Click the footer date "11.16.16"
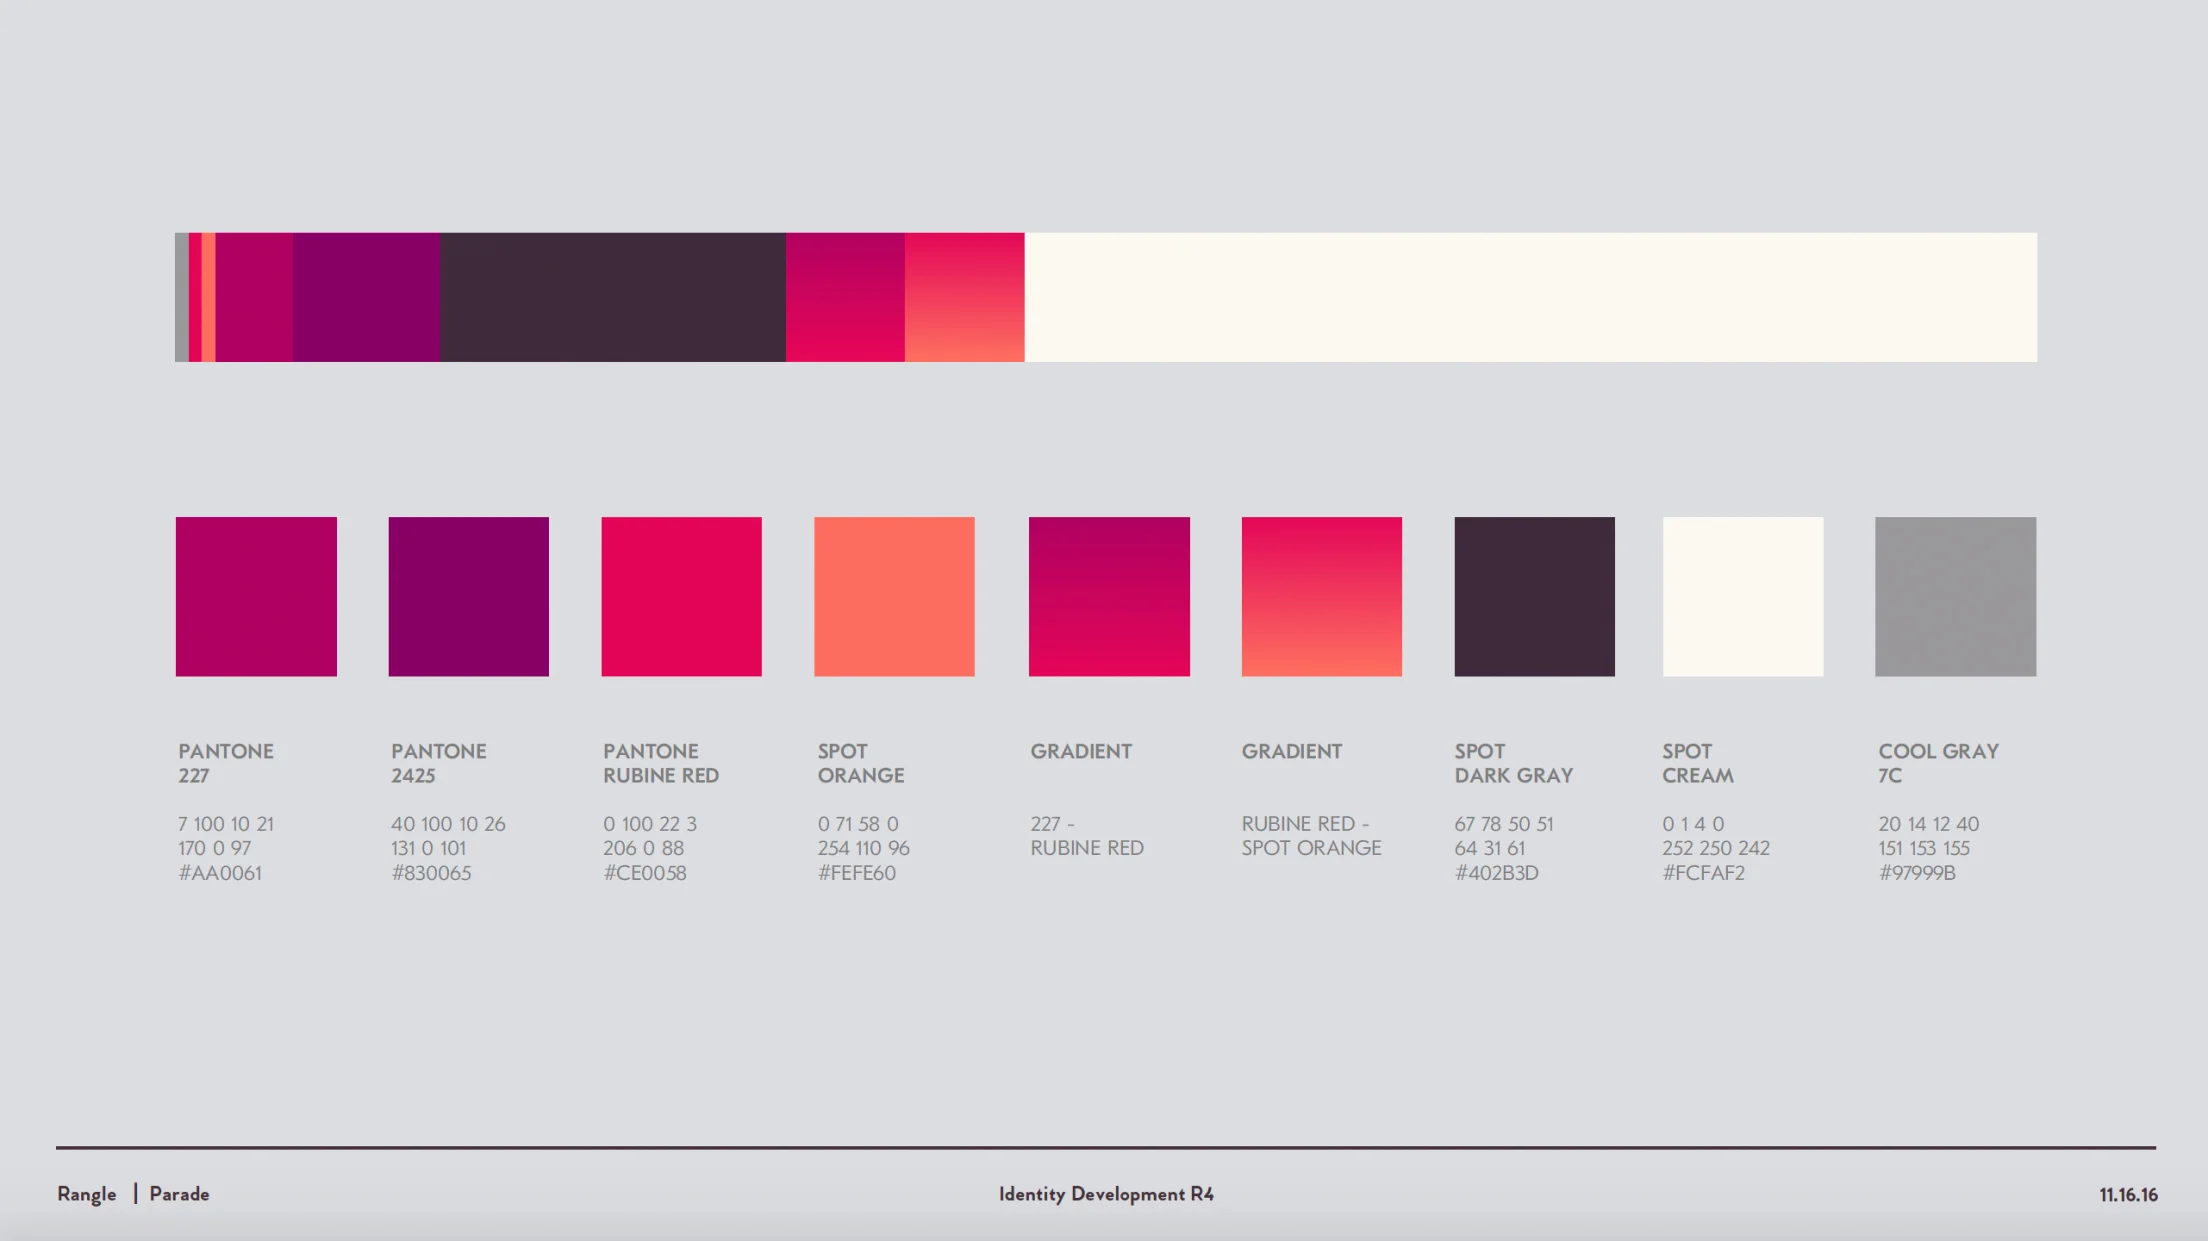The height and width of the screenshot is (1241, 2208). tap(2128, 1195)
